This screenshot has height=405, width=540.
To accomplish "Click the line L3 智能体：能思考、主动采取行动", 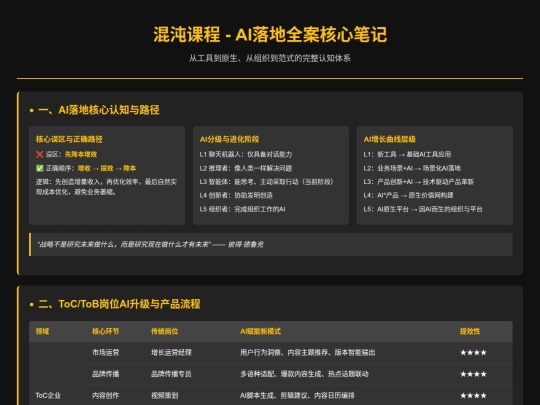I will tap(267, 181).
